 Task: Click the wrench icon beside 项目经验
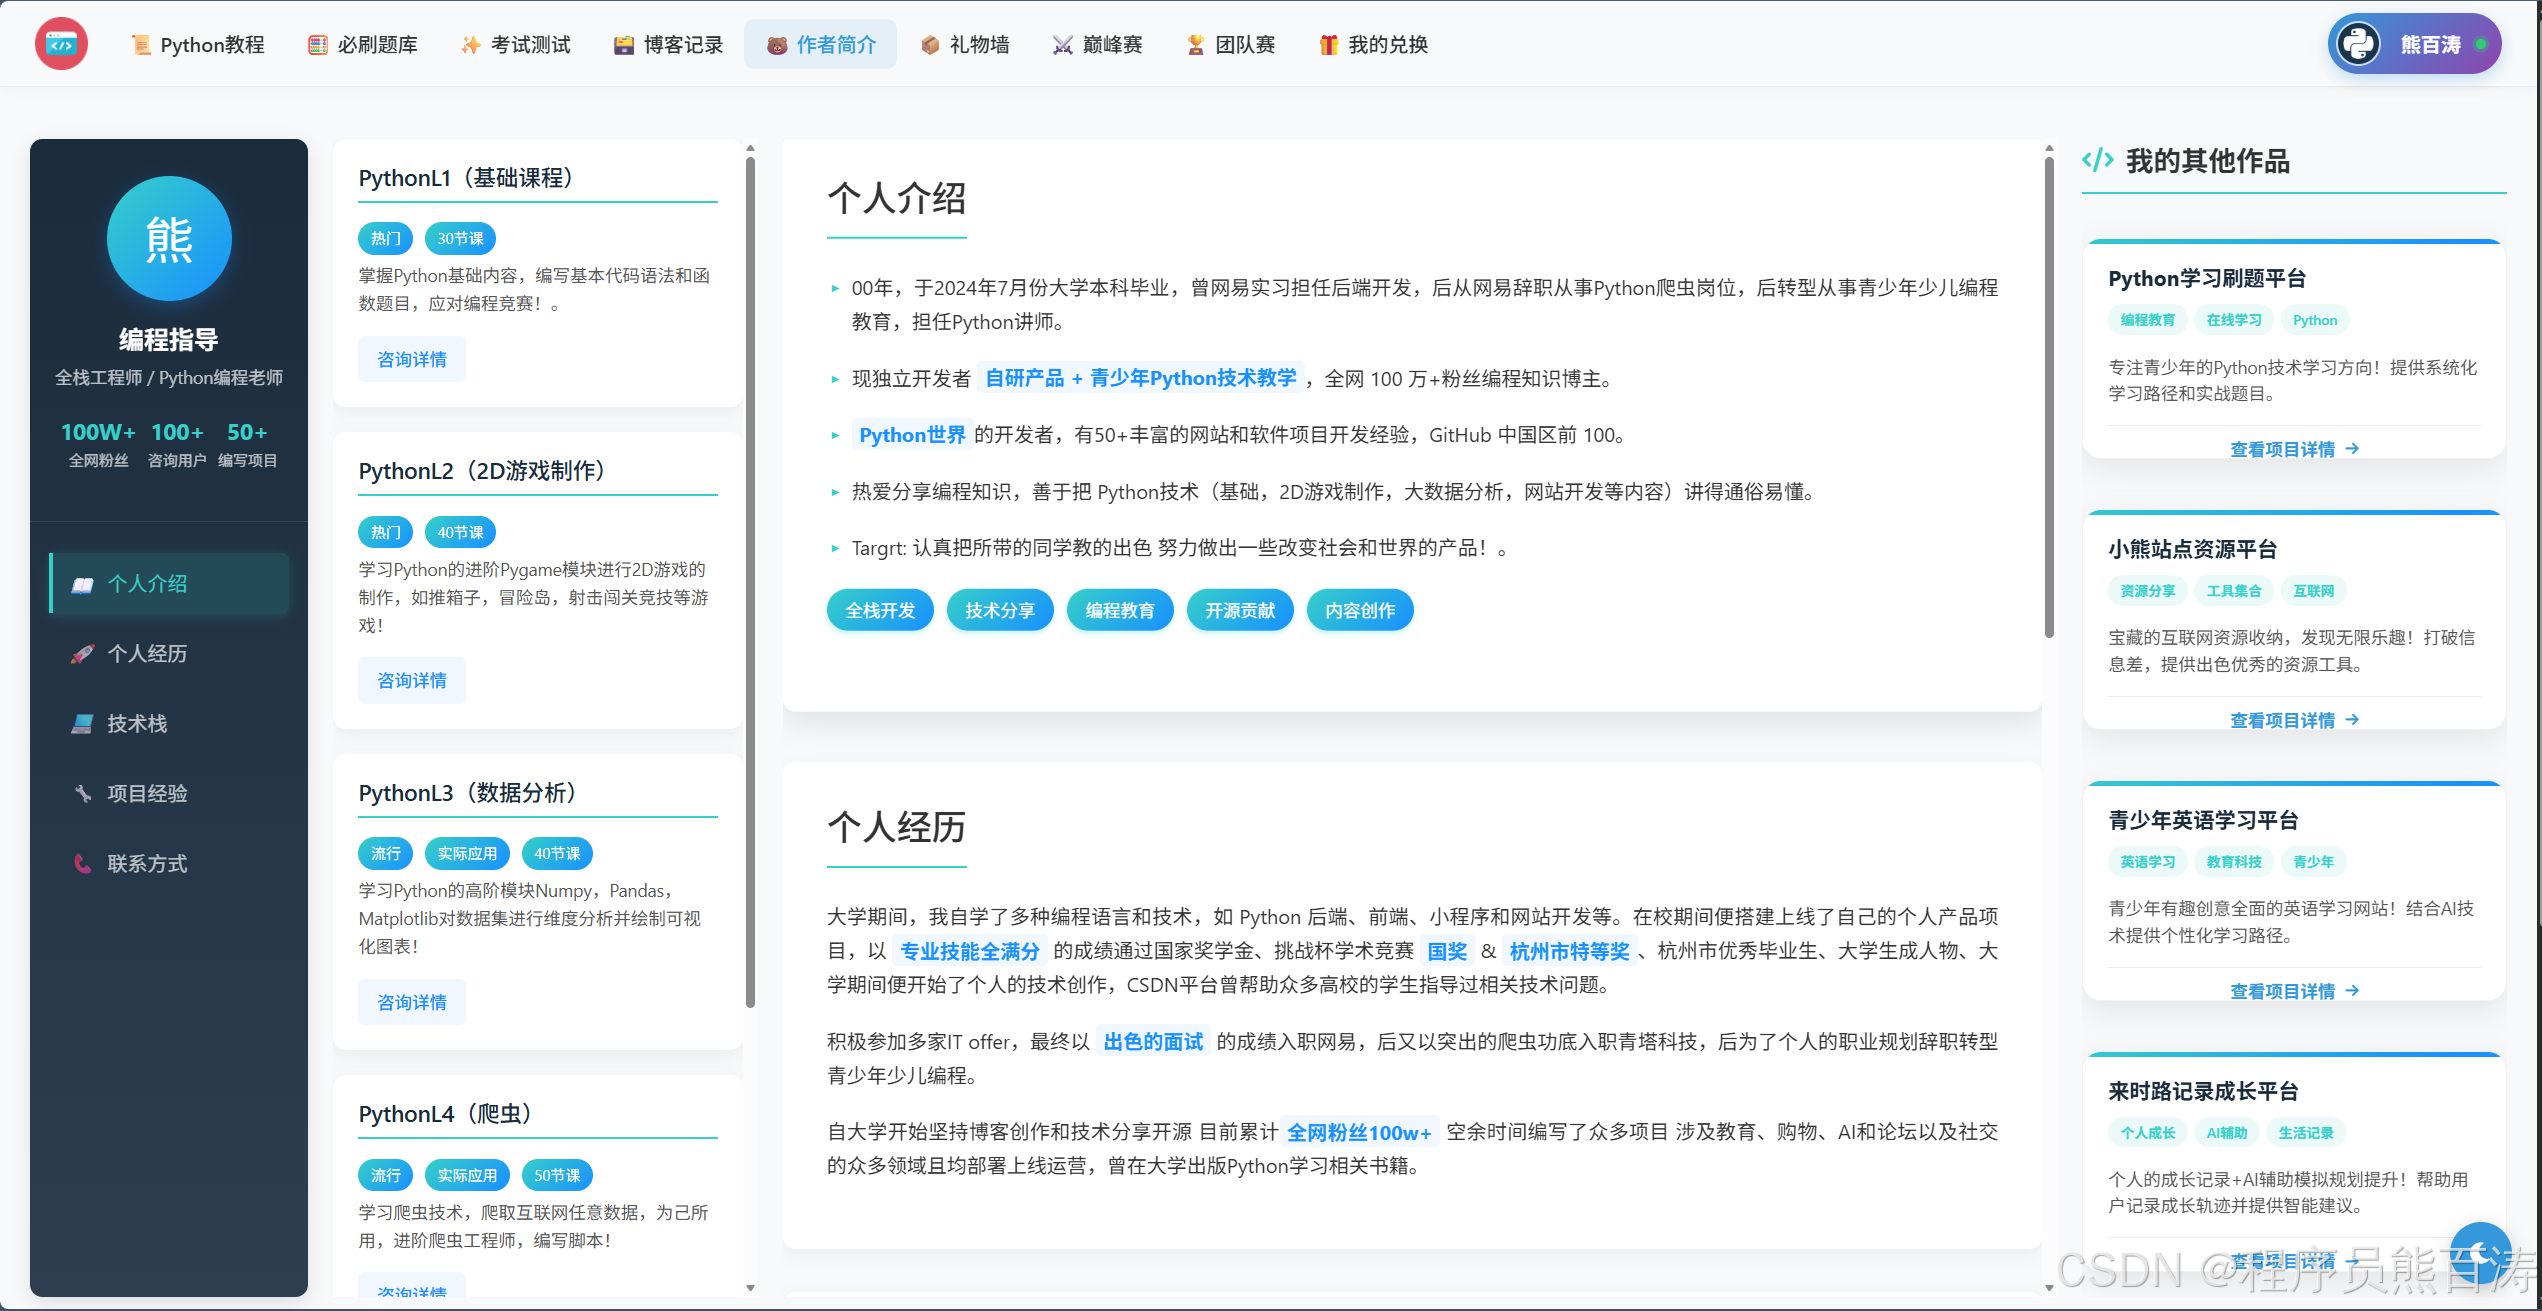[83, 794]
